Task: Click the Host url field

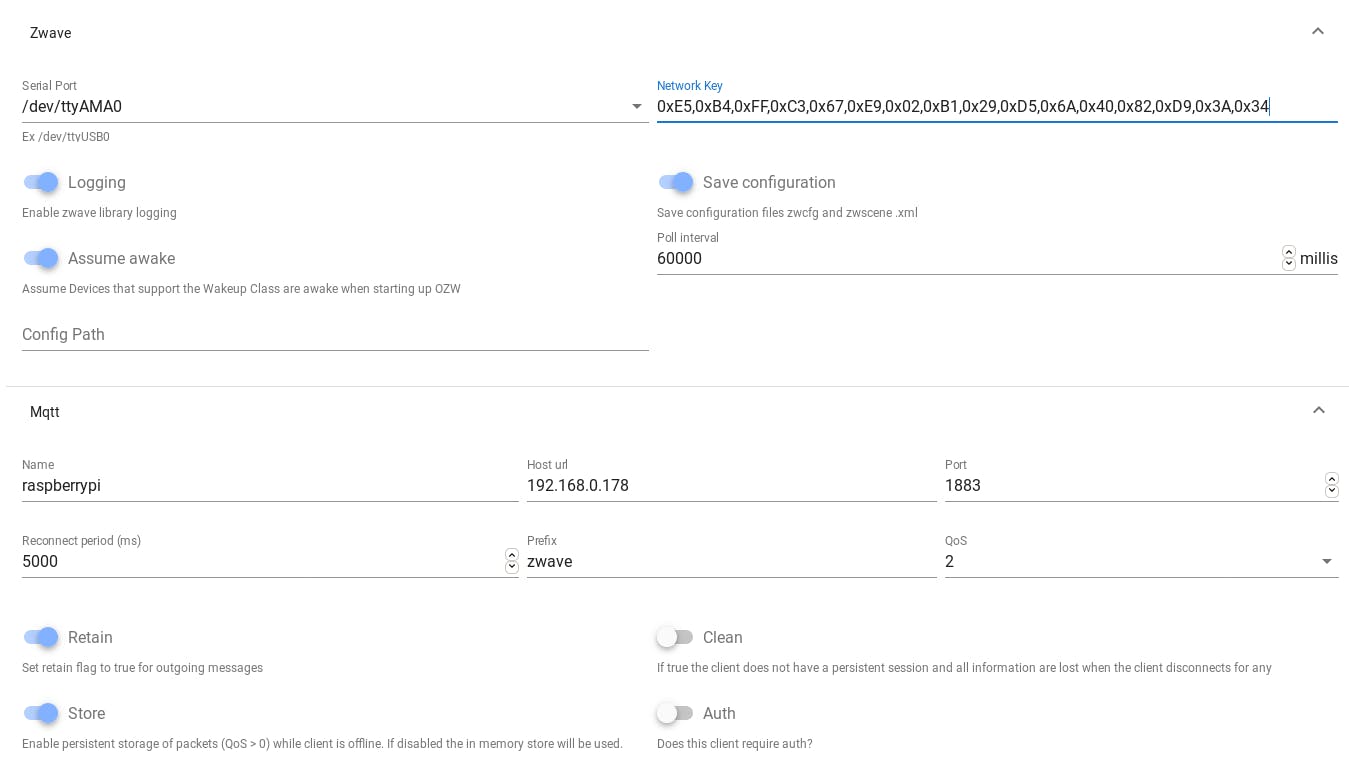Action: [x=731, y=486]
